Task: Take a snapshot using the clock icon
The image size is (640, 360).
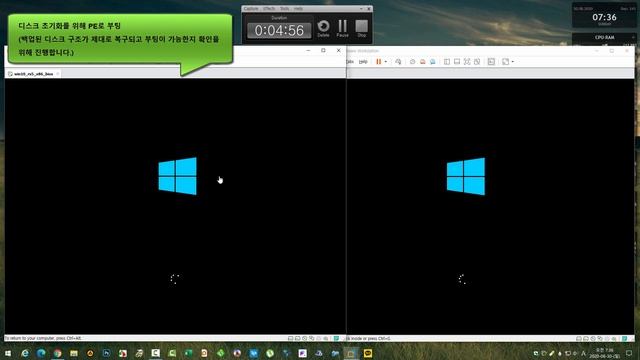Action: point(412,62)
